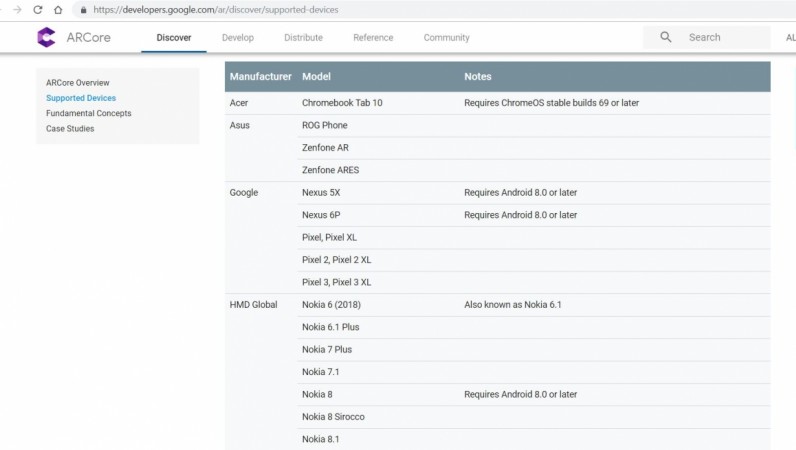Click the Also known as Nokia 6.1 note
This screenshot has width=796, height=450.
(x=513, y=305)
